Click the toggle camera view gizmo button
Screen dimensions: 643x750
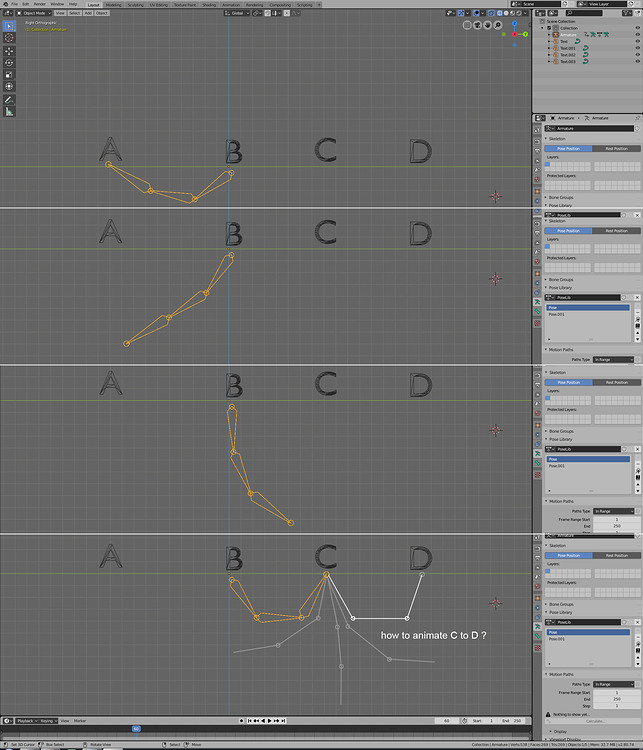477,25
